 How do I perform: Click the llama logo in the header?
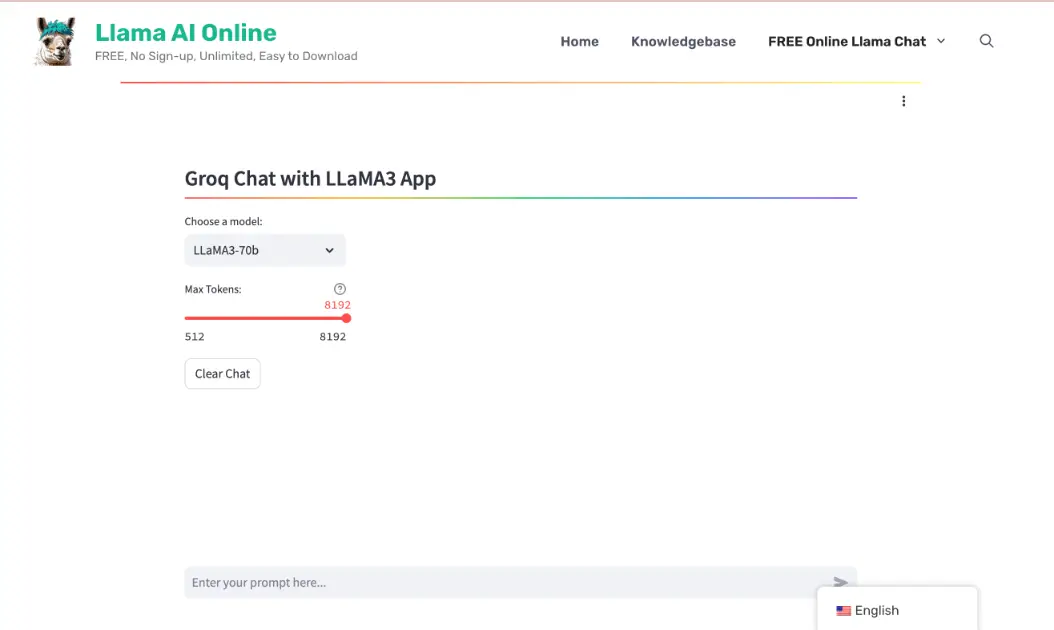(x=53, y=41)
